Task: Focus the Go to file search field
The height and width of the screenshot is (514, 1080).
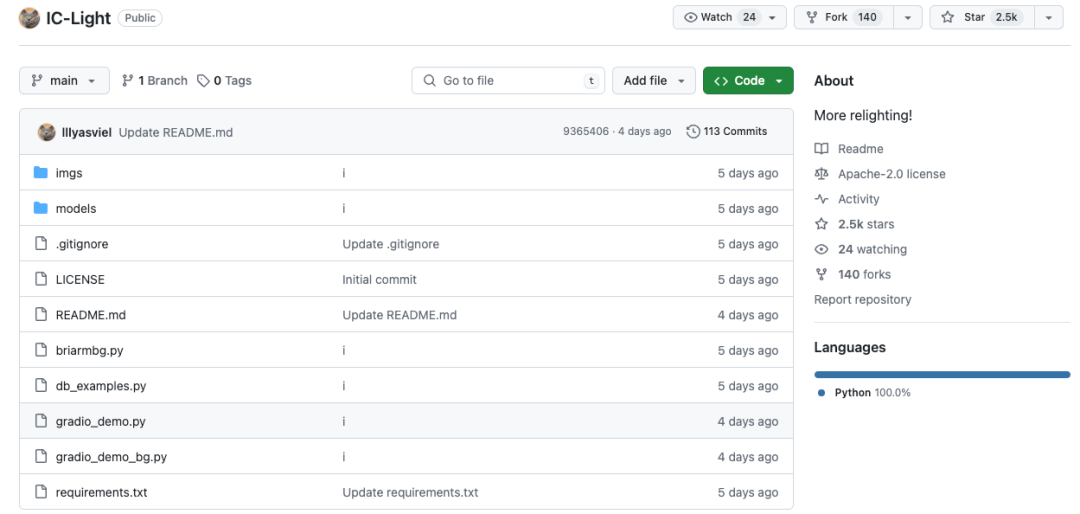Action: coord(508,81)
